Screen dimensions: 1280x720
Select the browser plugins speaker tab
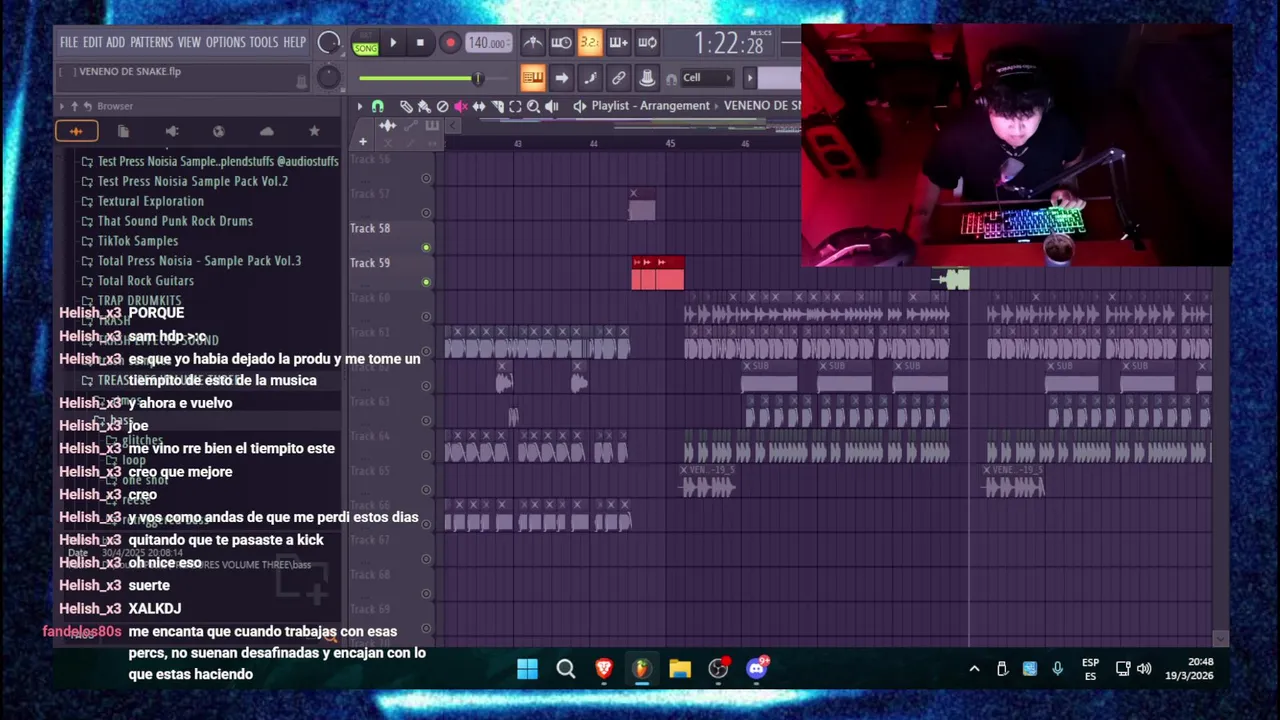[x=171, y=131]
